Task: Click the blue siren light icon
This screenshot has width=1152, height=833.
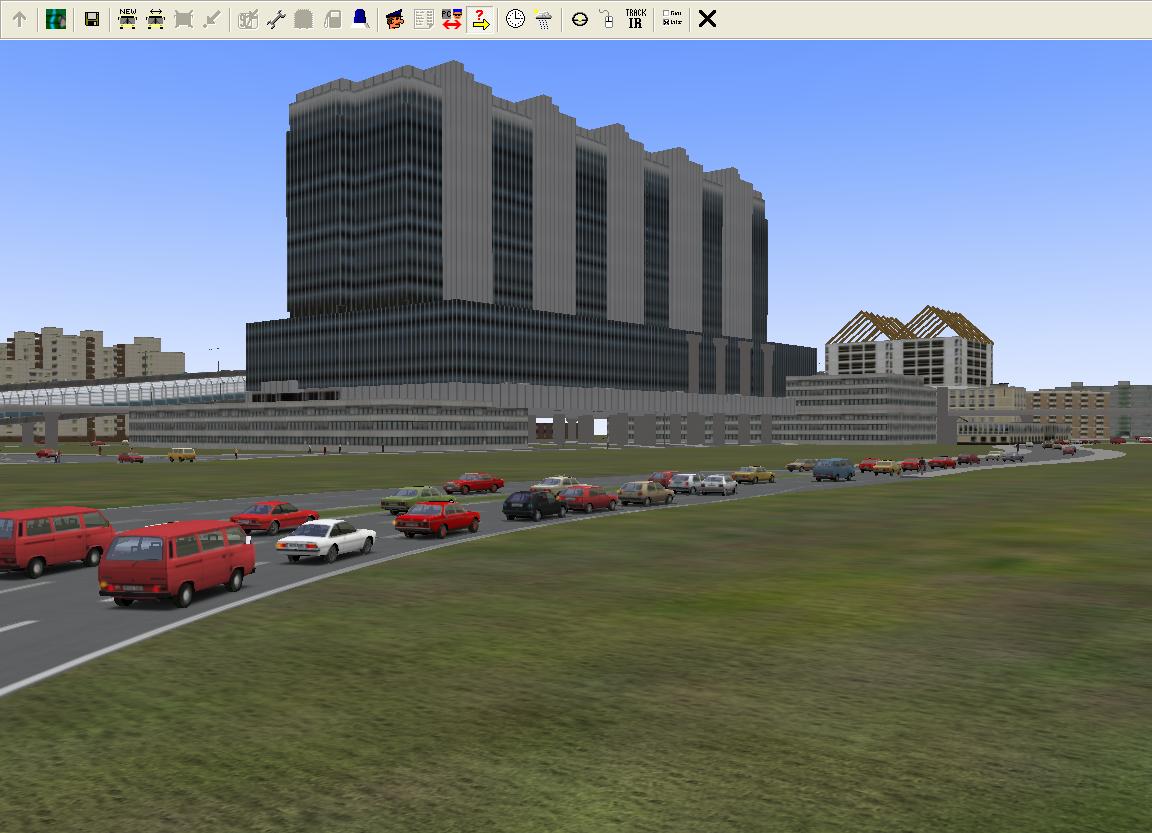Action: pos(361,19)
